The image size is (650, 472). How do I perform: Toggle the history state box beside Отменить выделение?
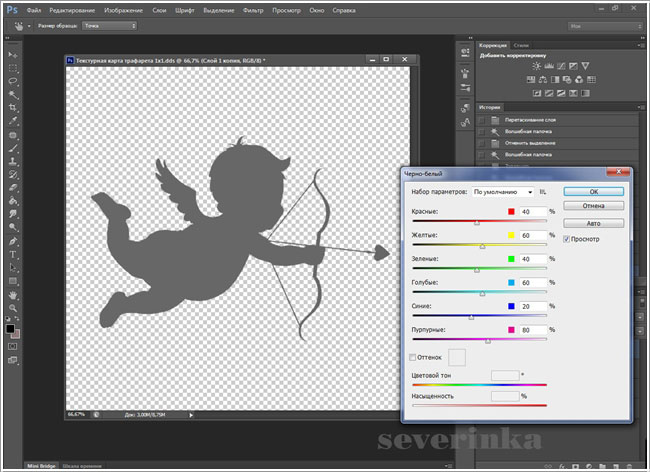481,143
